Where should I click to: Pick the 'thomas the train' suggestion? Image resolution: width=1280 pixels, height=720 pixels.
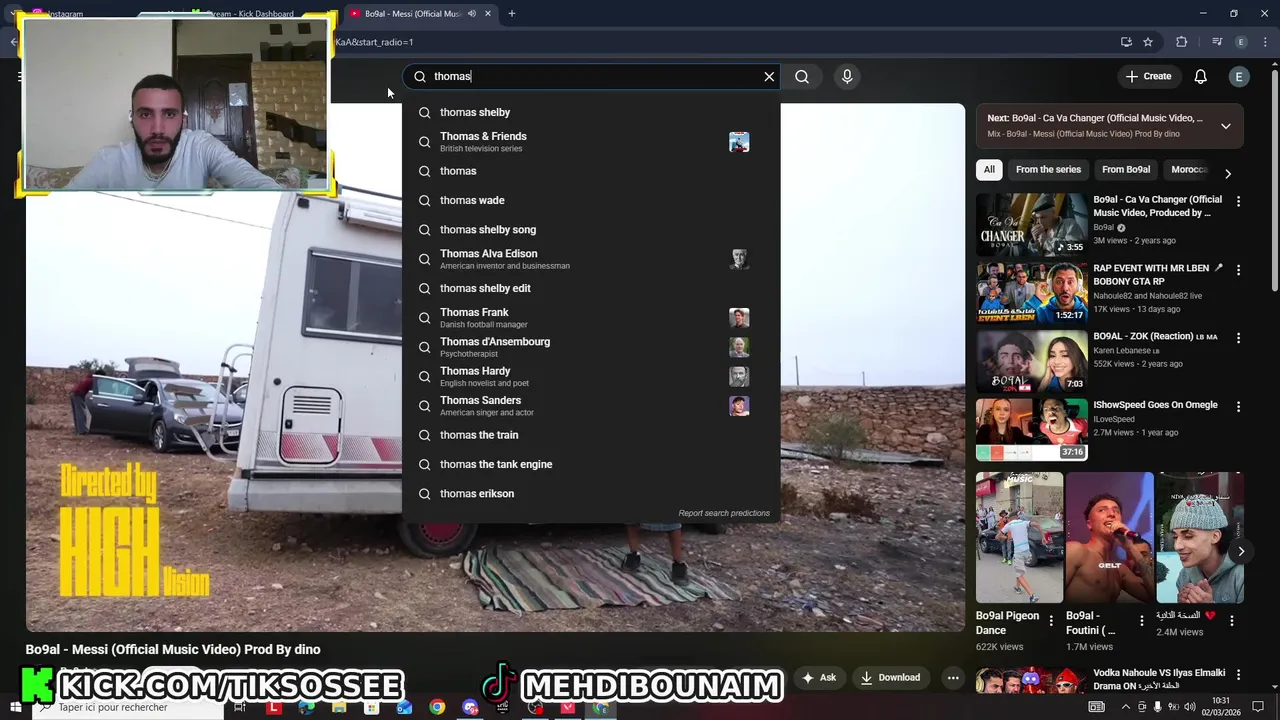[x=591, y=435]
